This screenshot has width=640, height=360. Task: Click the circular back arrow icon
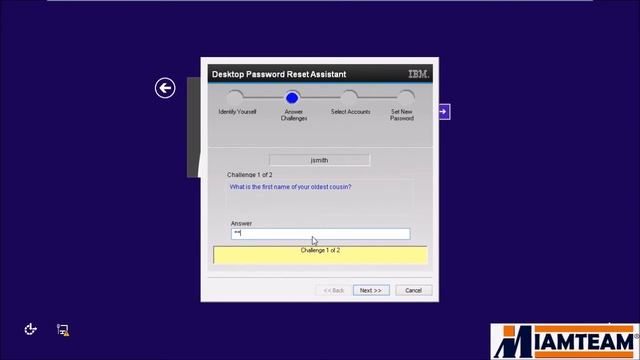click(x=165, y=88)
